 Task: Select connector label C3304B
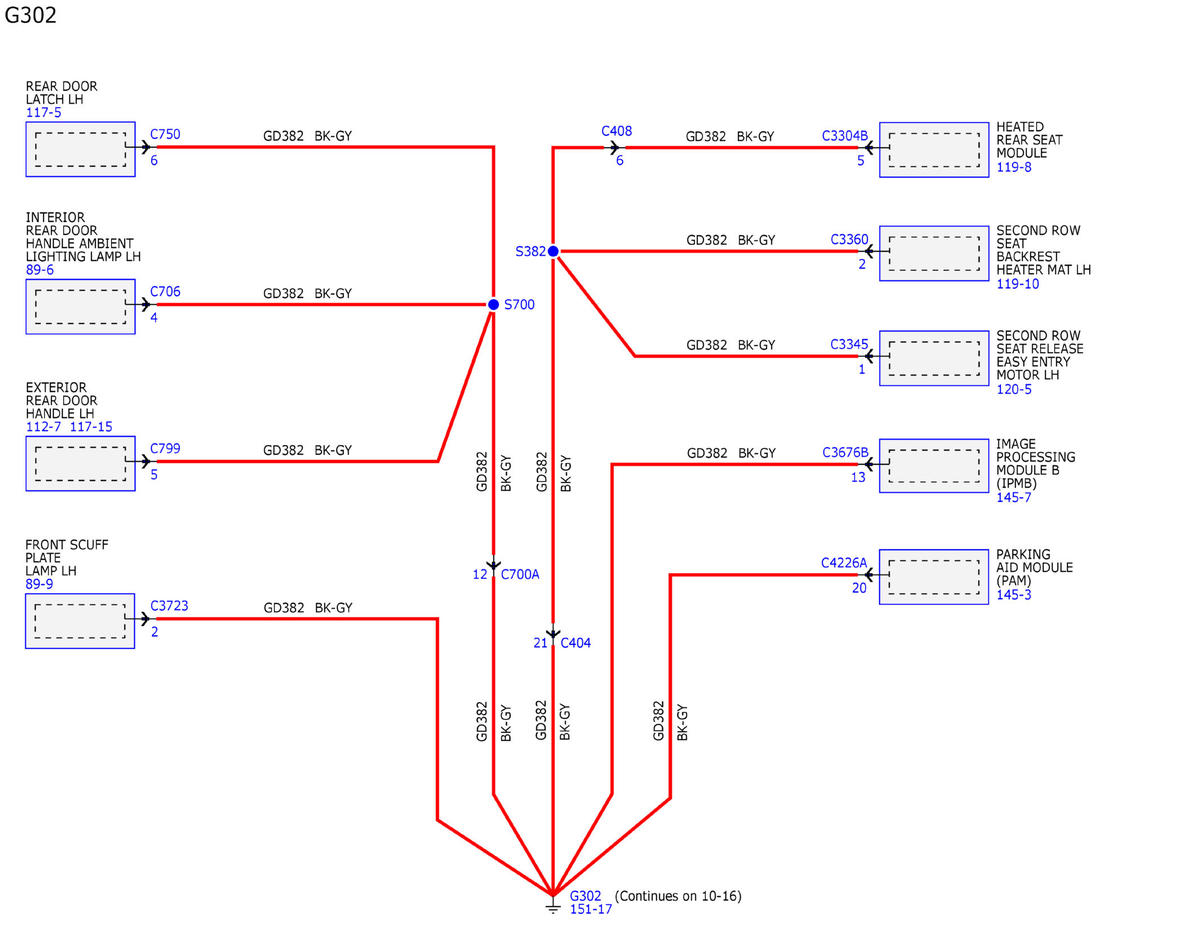coord(845,136)
